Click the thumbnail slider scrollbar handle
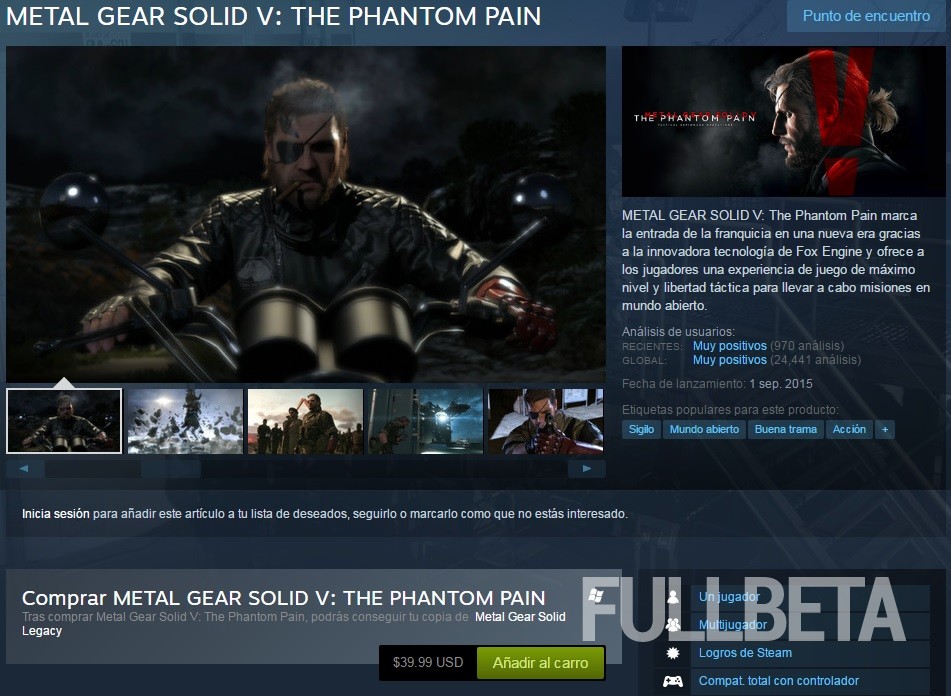Image resolution: width=951 pixels, height=696 pixels. point(123,468)
